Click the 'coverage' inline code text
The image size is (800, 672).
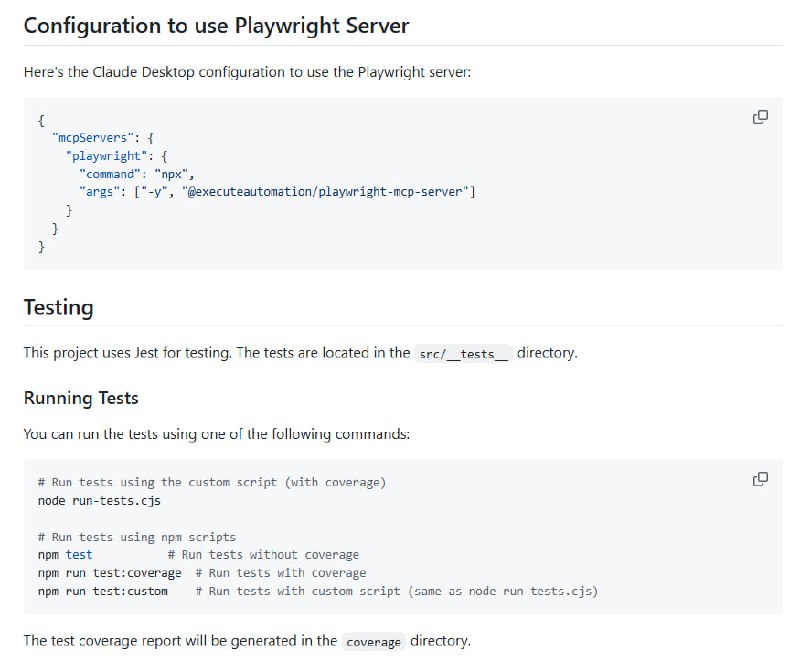[x=373, y=642]
